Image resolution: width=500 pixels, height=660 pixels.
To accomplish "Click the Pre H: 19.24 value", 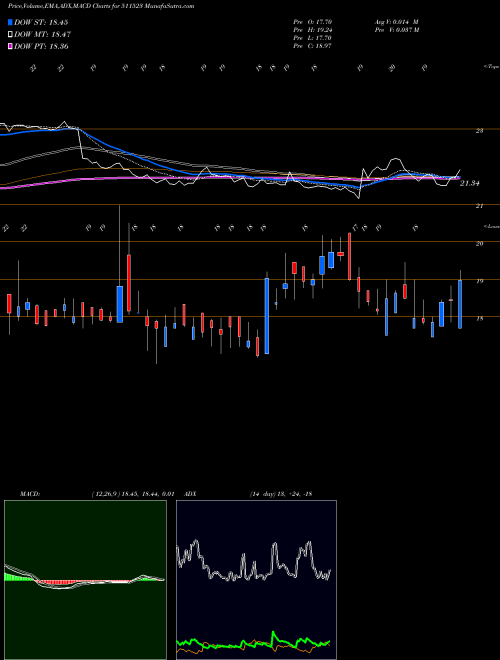I will tap(313, 30).
